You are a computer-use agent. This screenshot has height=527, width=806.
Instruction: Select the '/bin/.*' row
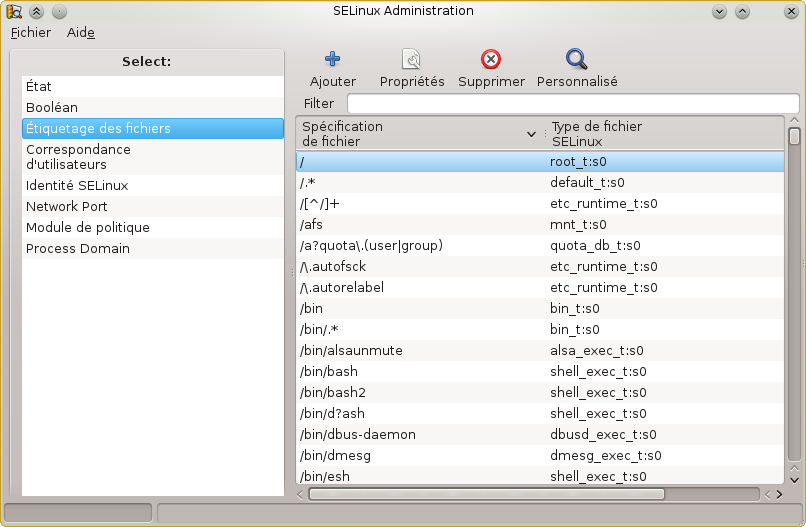(540, 330)
